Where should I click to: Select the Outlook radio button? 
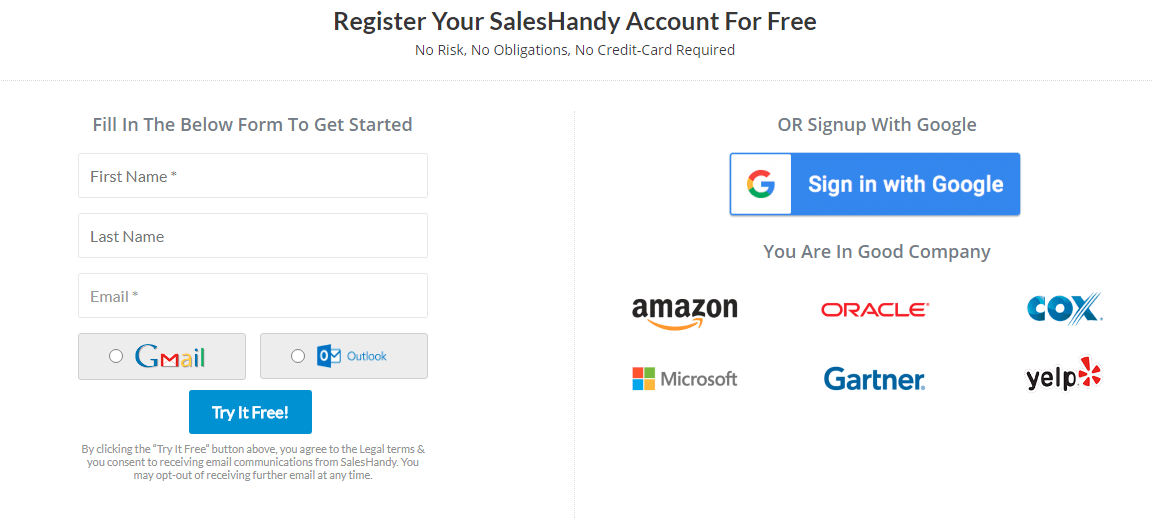click(298, 356)
